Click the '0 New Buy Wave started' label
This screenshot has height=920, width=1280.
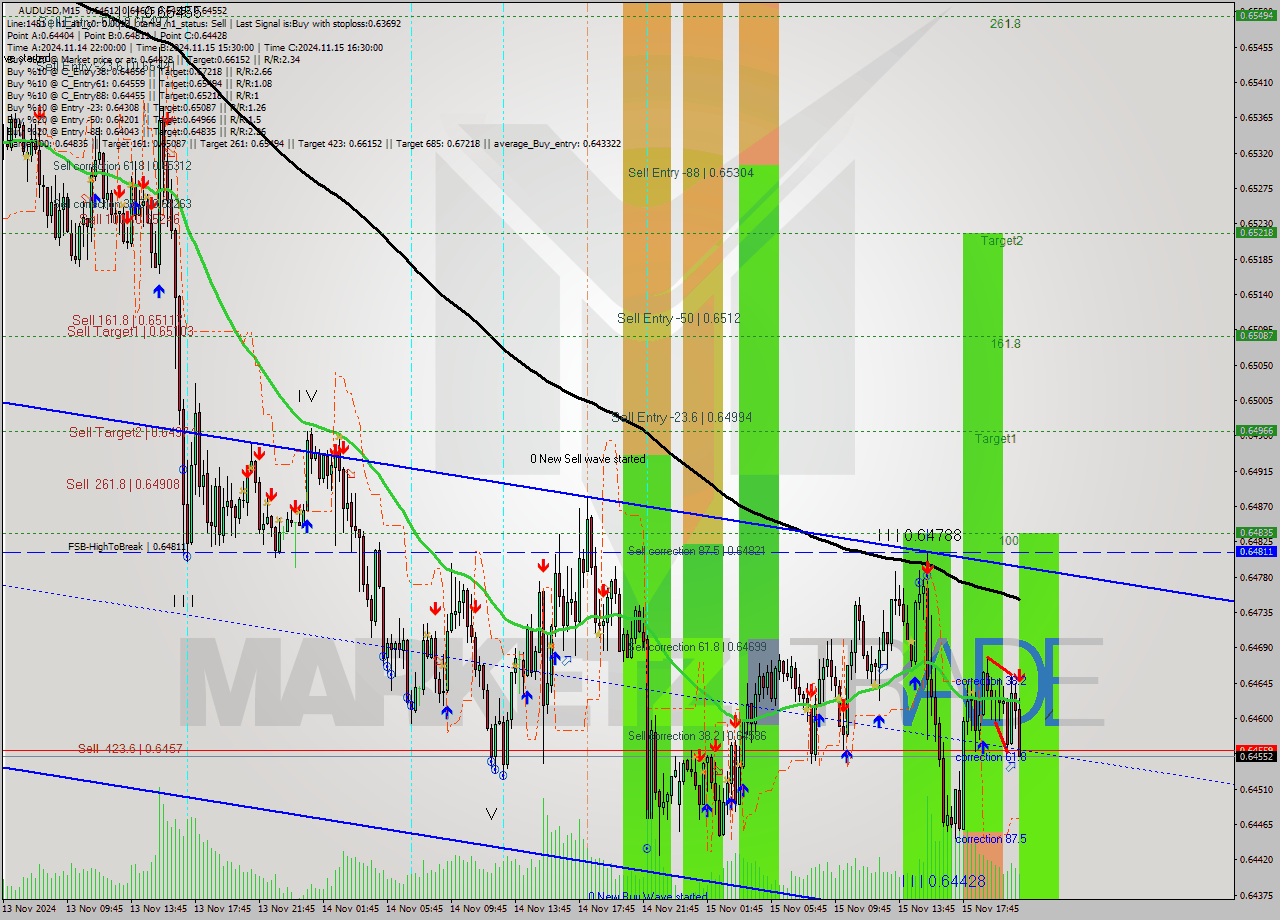coord(647,896)
